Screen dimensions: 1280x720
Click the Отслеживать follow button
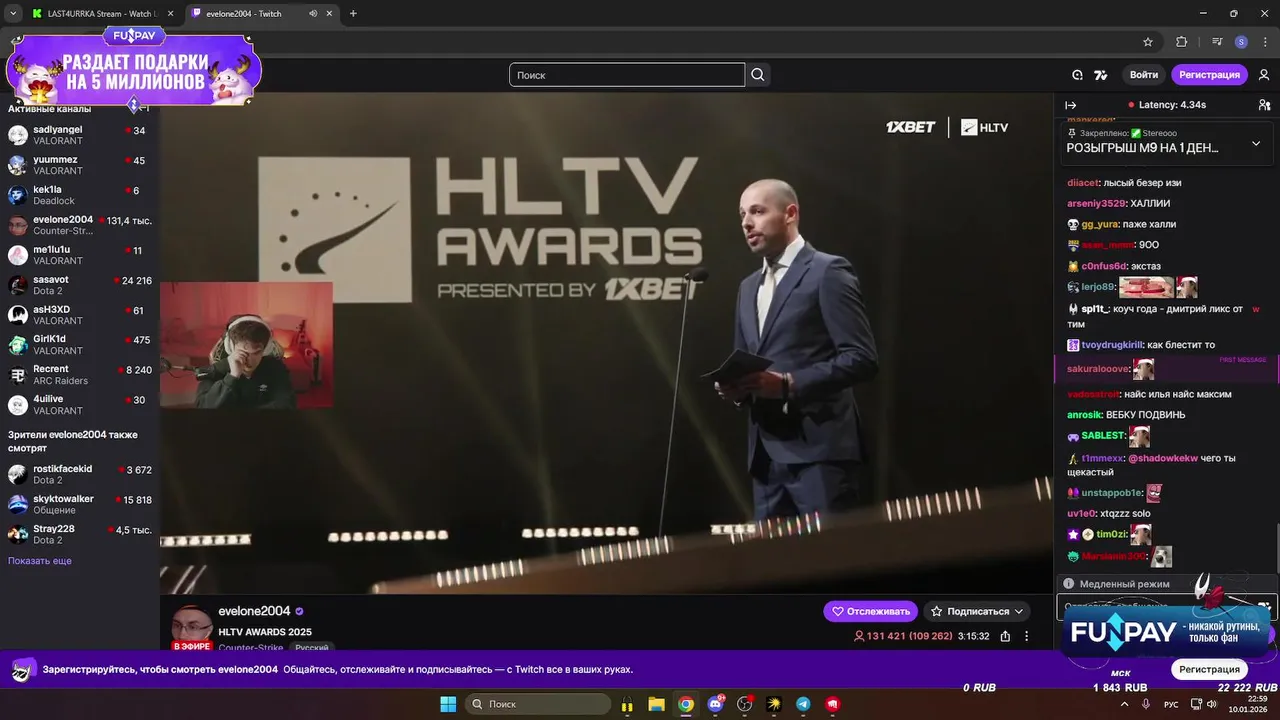869,611
